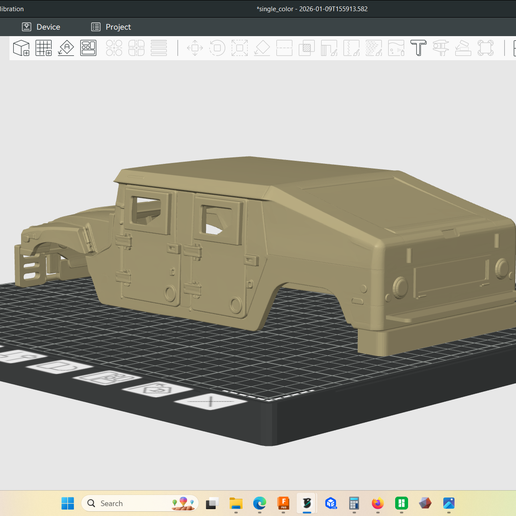This screenshot has height=516, width=516.
Task: Open variable layer height tool
Action: (x=159, y=48)
